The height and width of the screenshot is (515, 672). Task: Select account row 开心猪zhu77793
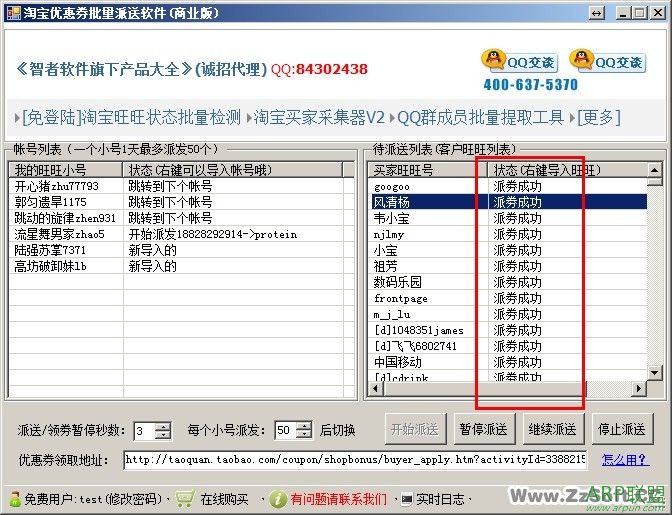click(x=182, y=186)
